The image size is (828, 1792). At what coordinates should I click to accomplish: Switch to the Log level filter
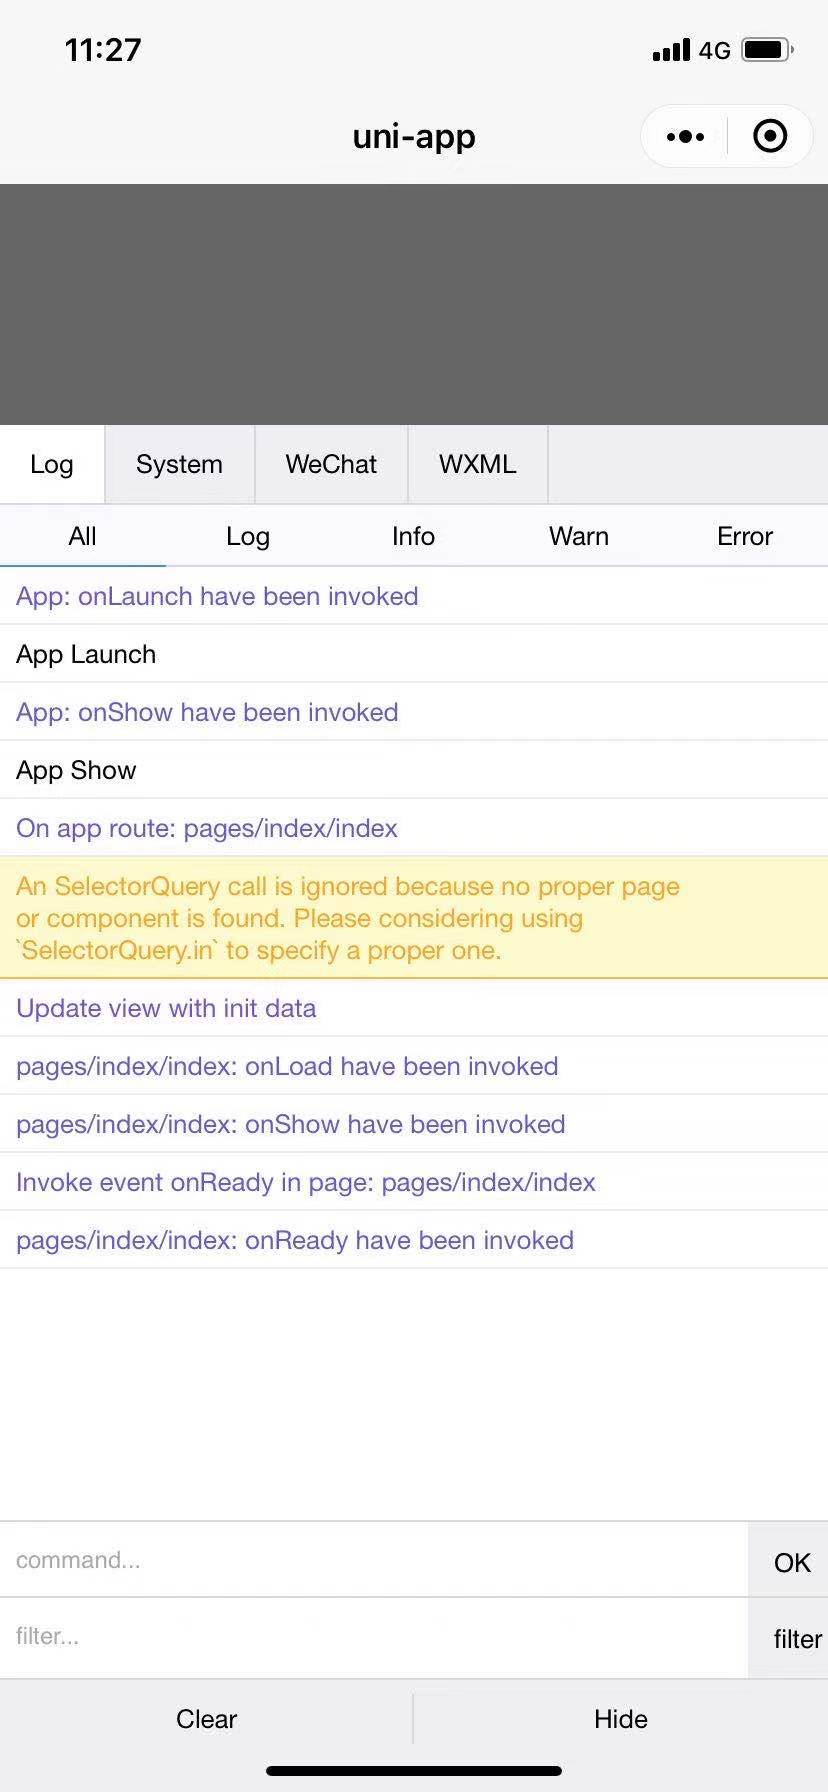(x=248, y=536)
